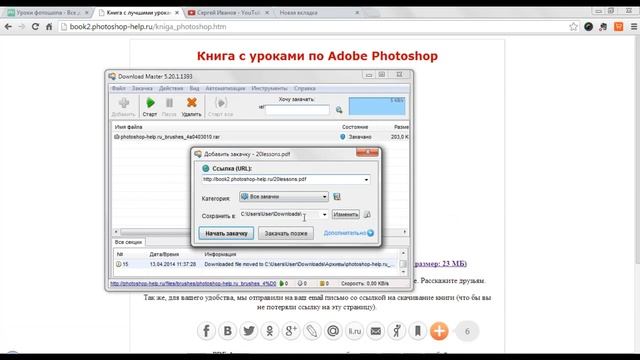Click the Дополнительно link
This screenshot has height=360, width=640.
[x=344, y=233]
